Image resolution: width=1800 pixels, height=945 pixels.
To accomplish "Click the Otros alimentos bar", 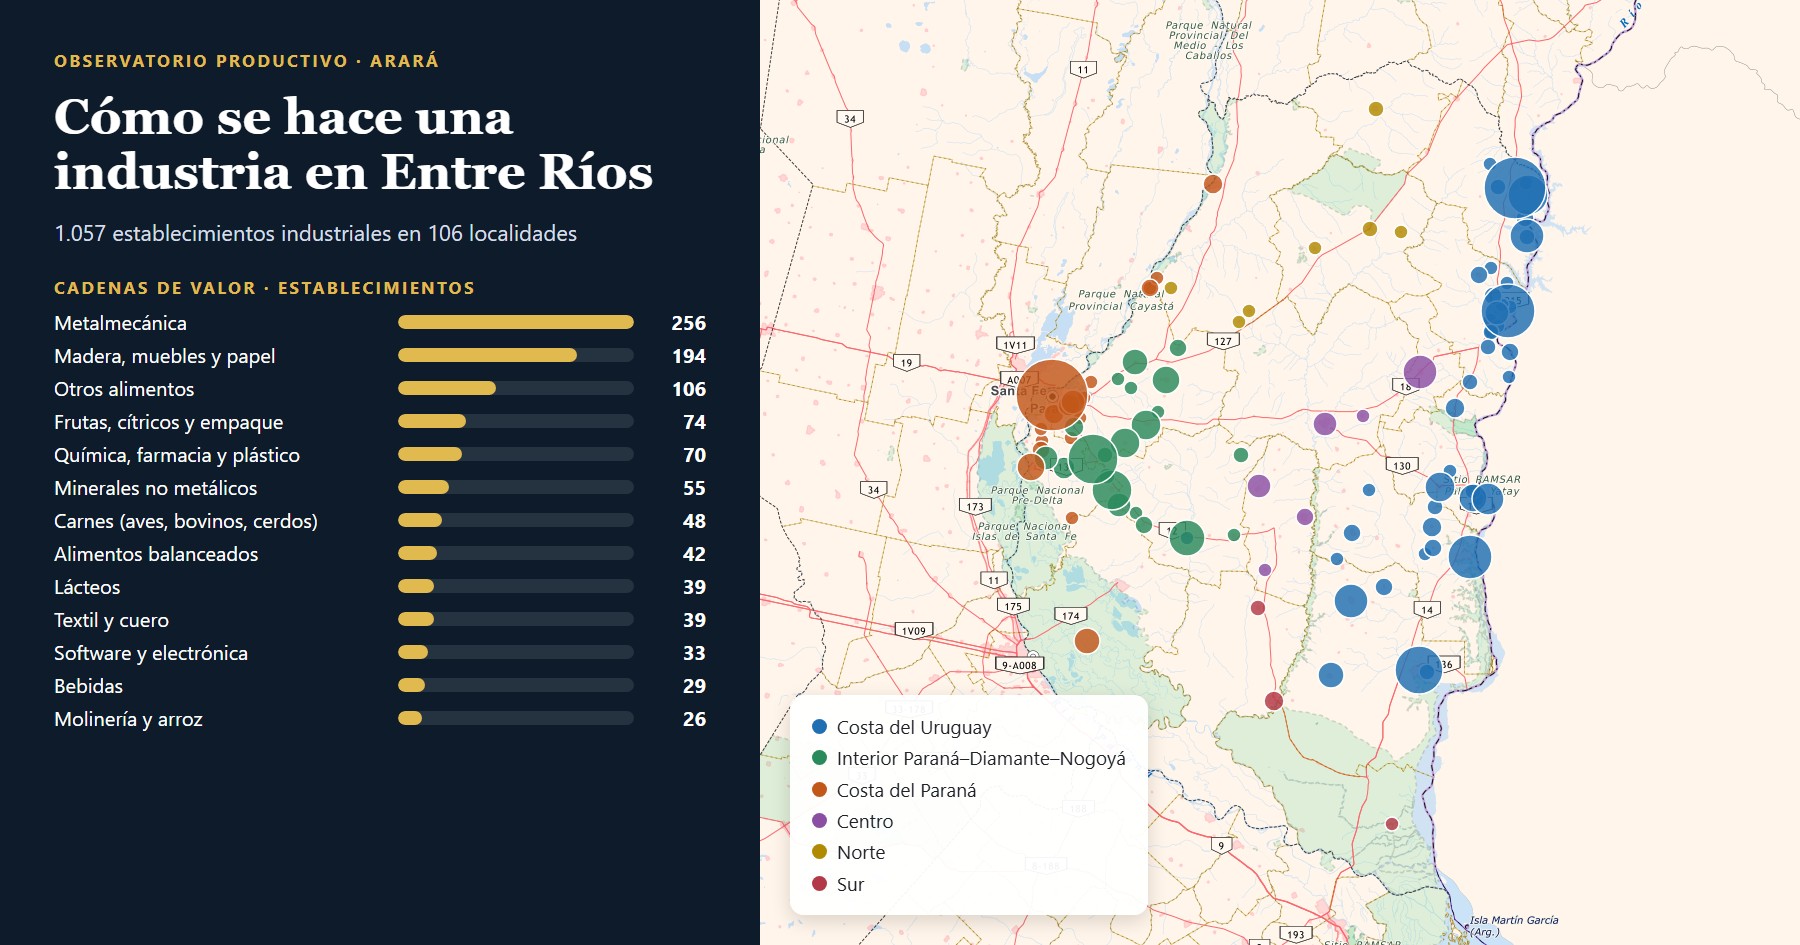I will (516, 388).
